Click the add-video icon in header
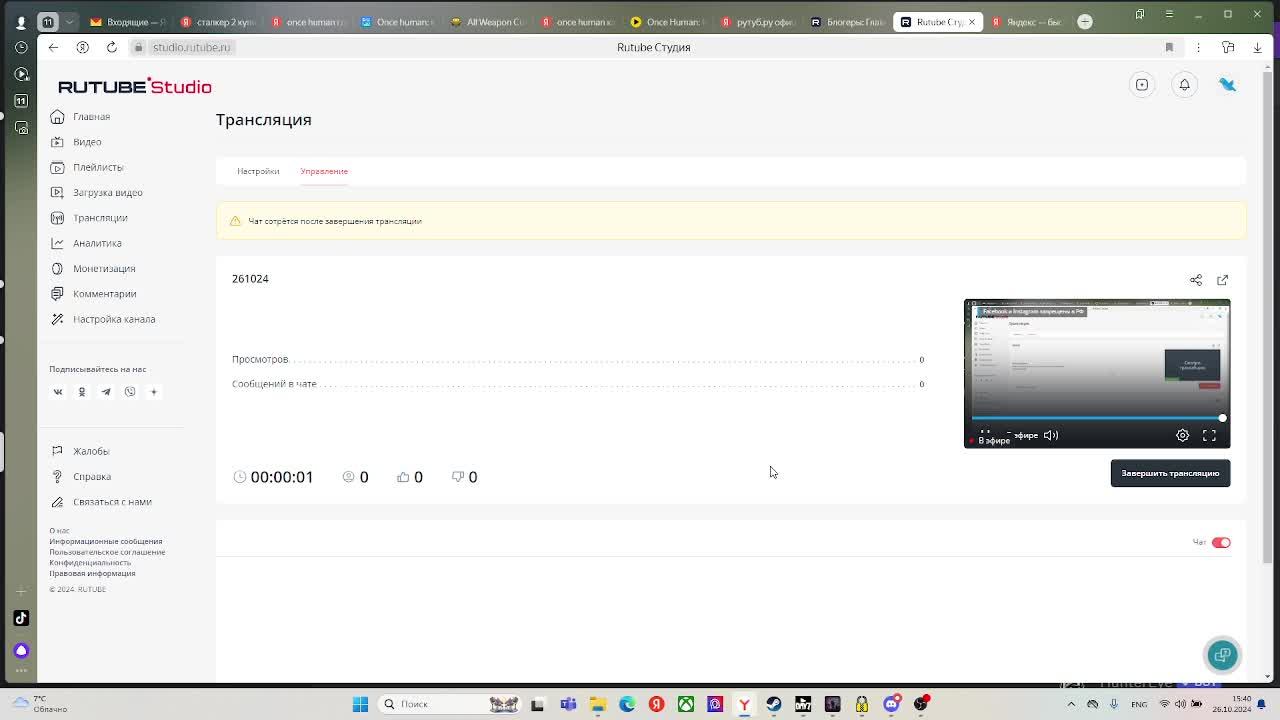The height and width of the screenshot is (720, 1280). click(x=1142, y=85)
